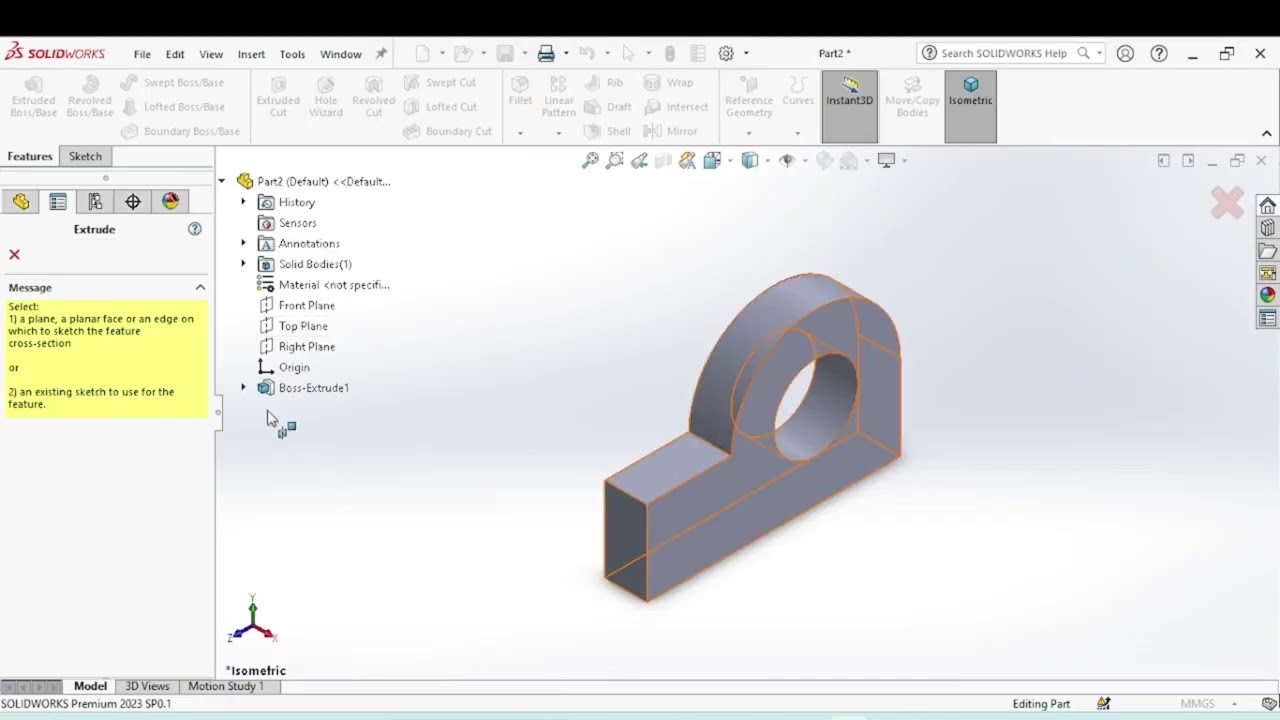Open the DimXpertManager crosshair tab
This screenshot has width=1280, height=720.
[x=133, y=202]
